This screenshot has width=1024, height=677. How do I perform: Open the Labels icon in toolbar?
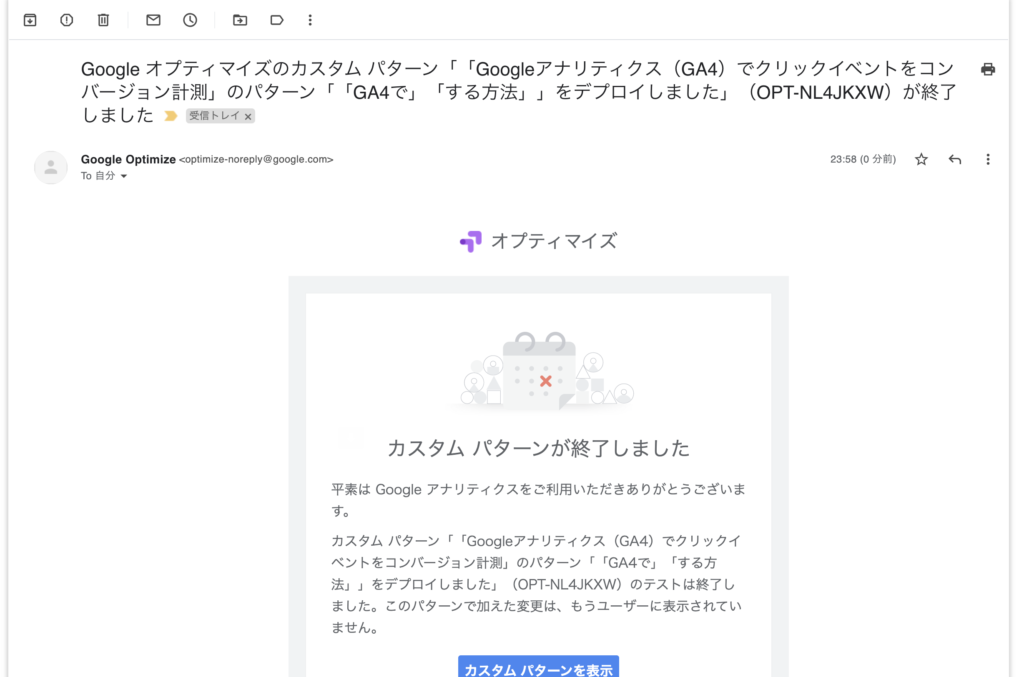click(x=277, y=20)
